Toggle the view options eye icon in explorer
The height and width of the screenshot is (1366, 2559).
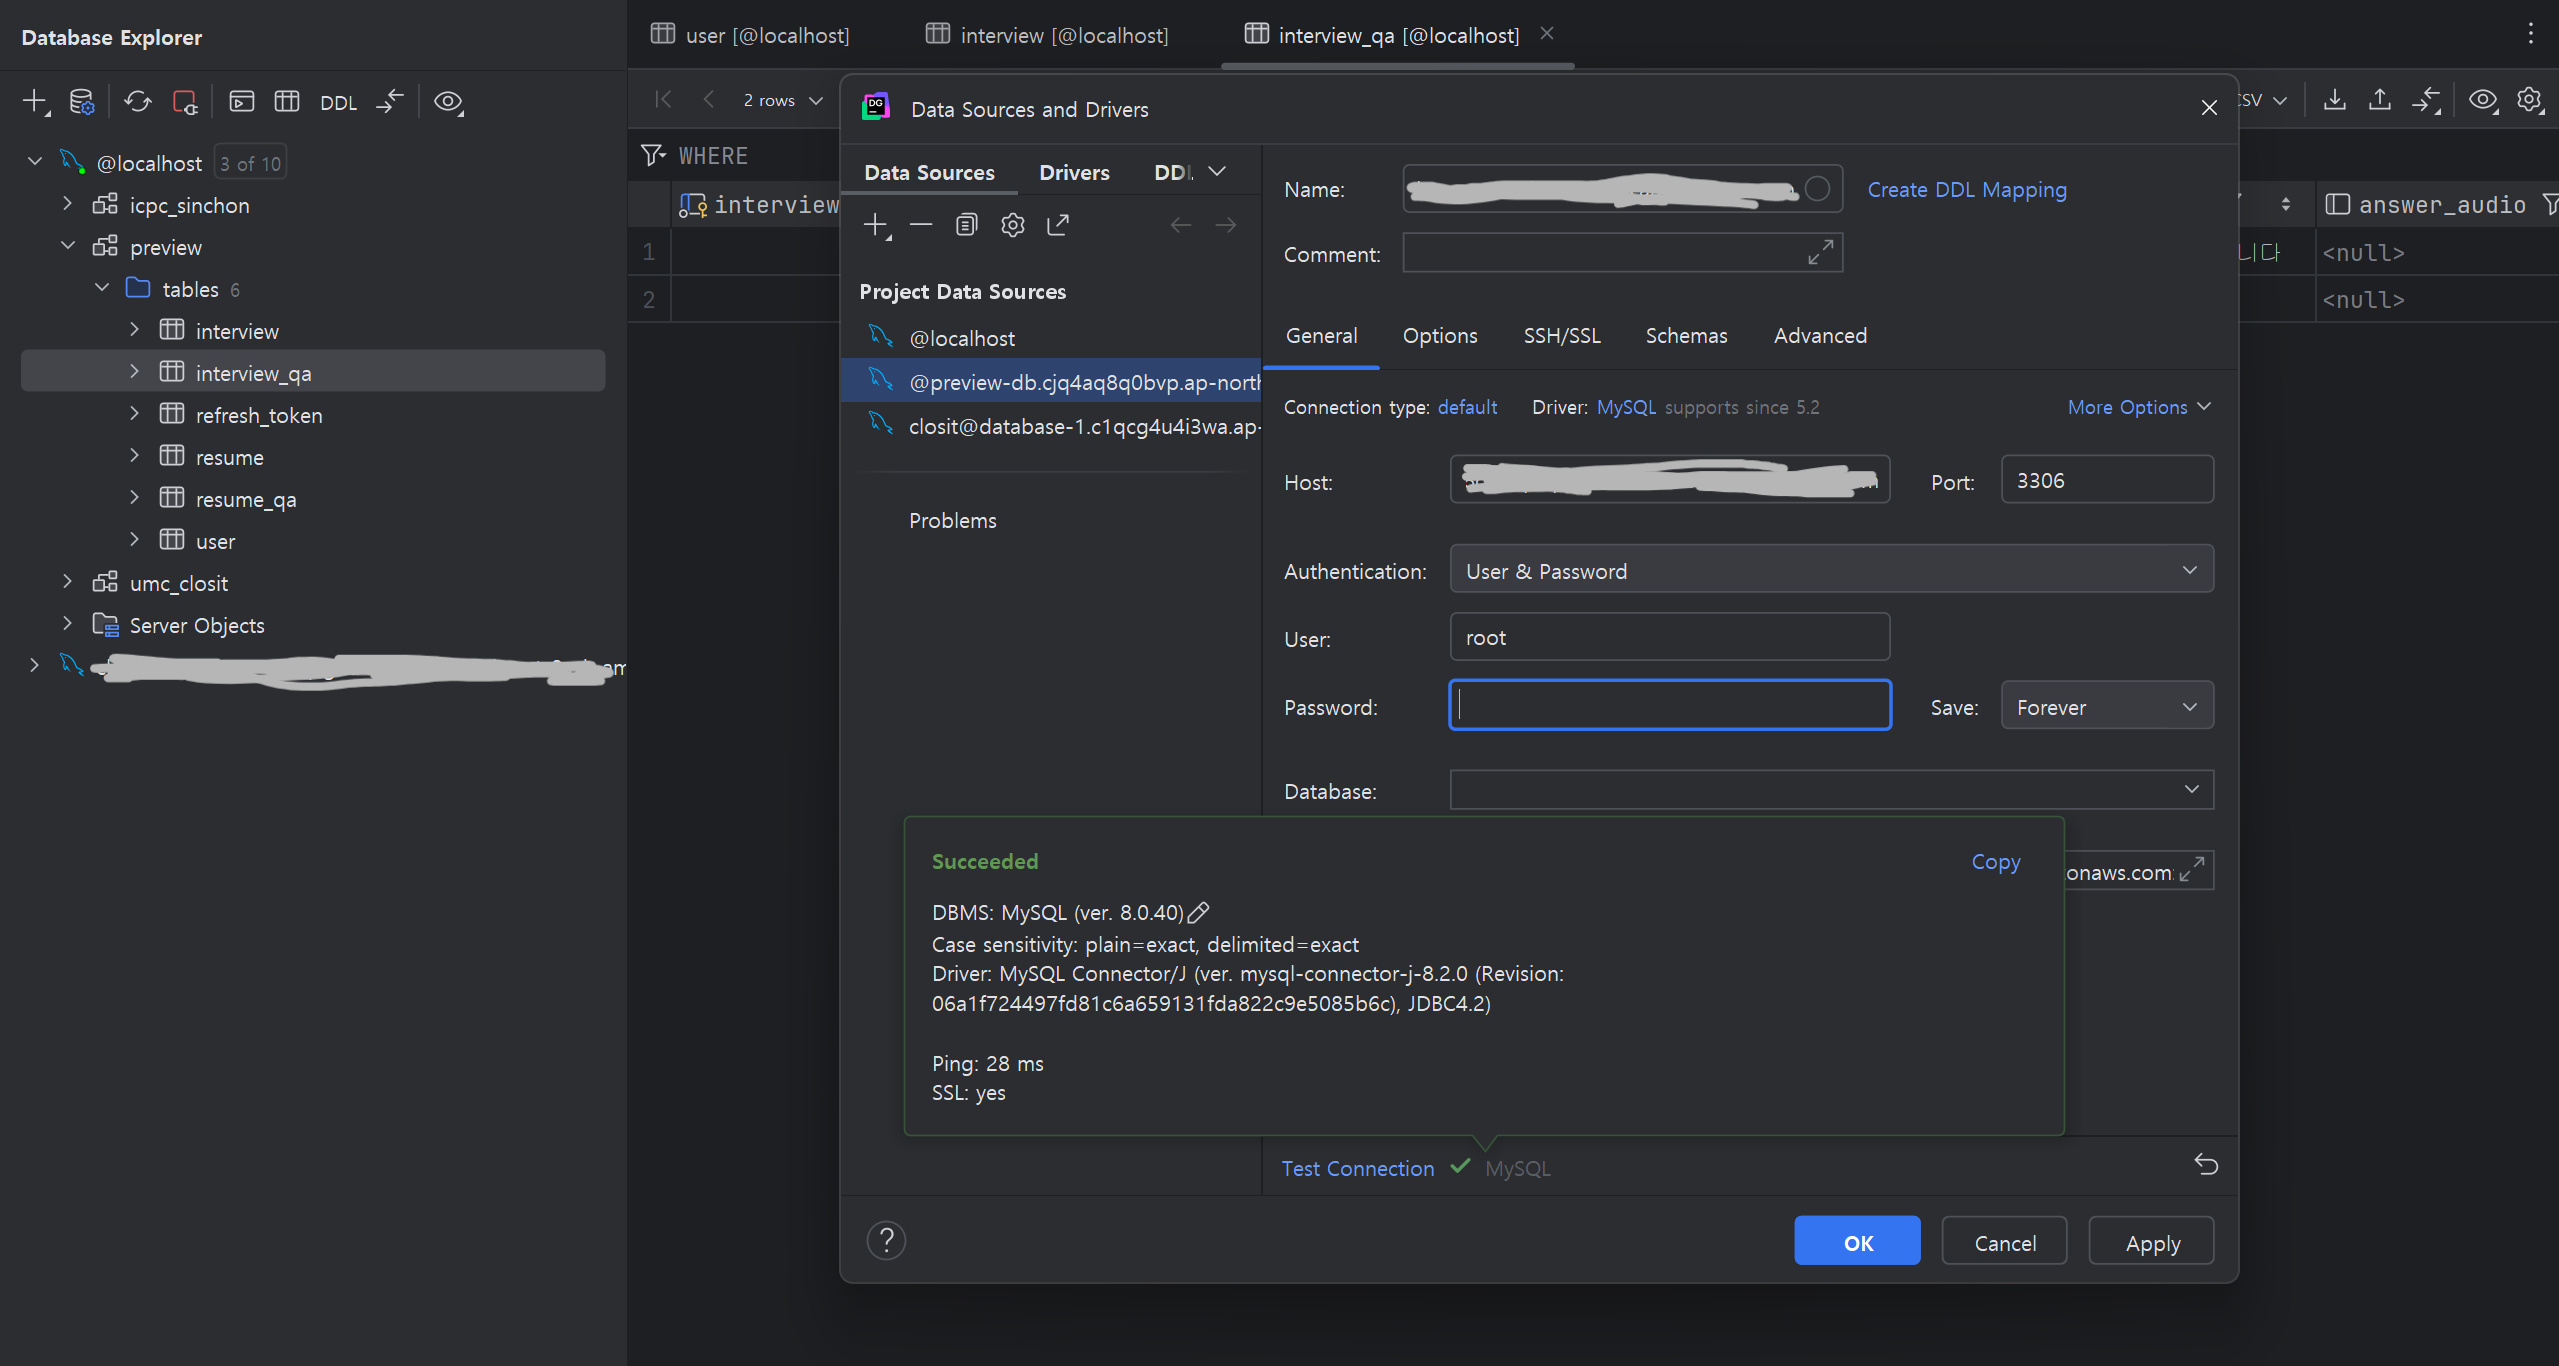point(448,101)
